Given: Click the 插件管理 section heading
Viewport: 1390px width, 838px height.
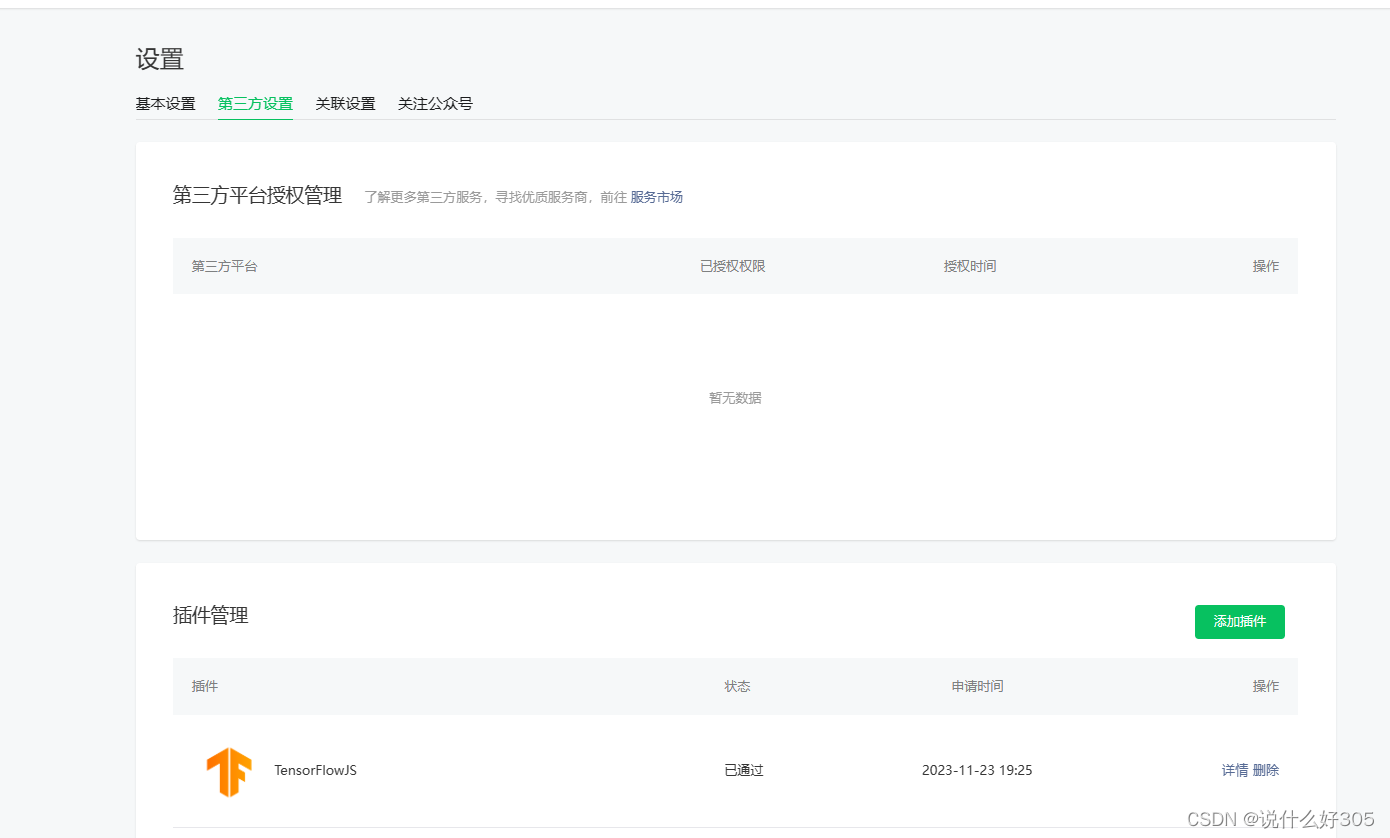Looking at the screenshot, I should [x=210, y=615].
